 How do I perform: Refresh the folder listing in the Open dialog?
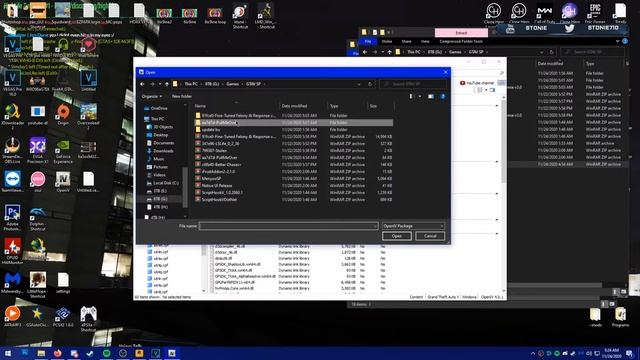tap(370, 84)
